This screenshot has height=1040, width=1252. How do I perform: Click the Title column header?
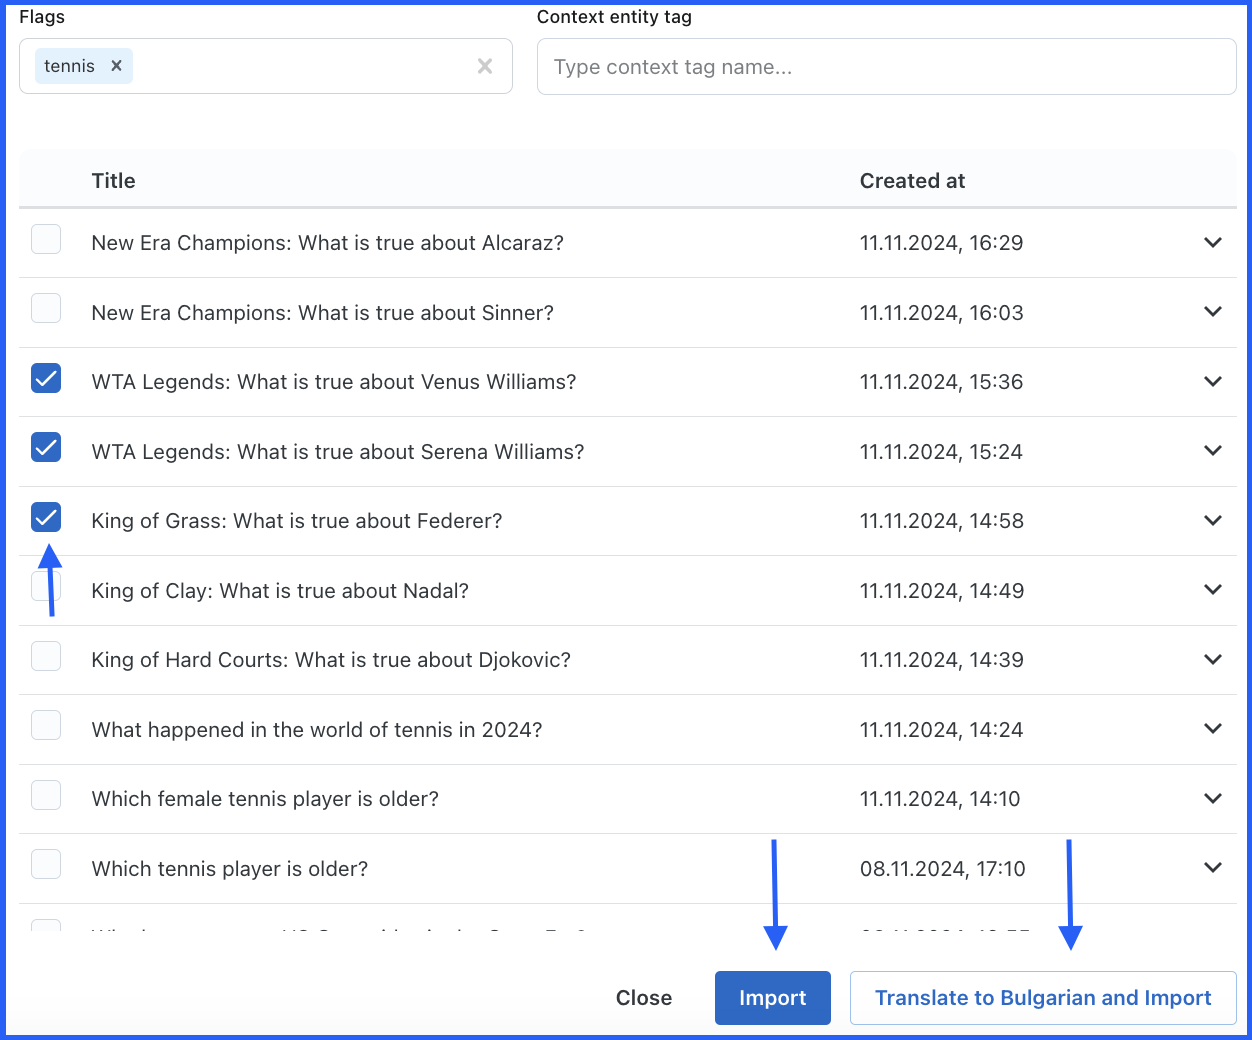pos(113,181)
